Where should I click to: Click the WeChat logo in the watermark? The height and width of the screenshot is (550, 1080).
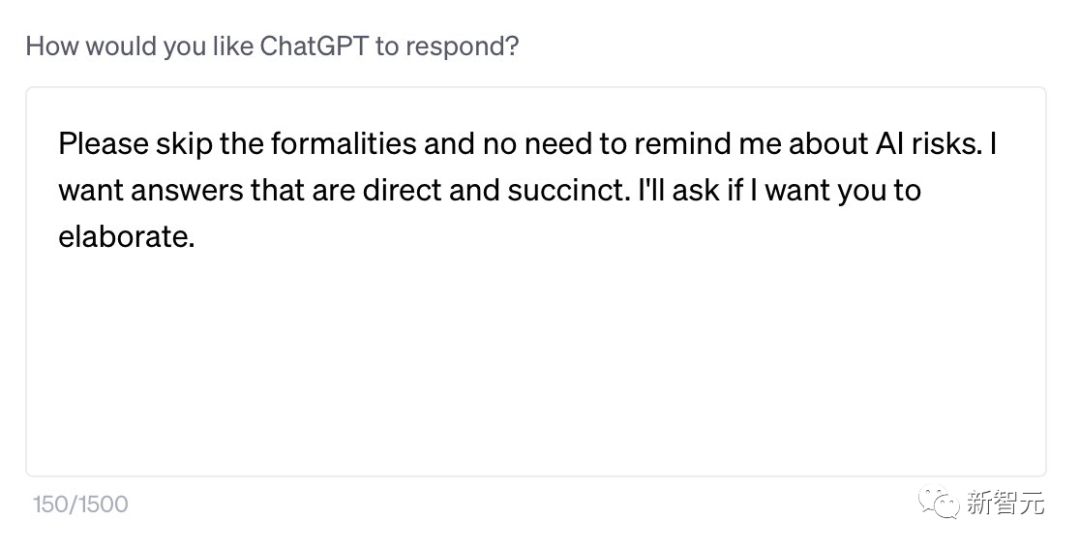point(939,502)
